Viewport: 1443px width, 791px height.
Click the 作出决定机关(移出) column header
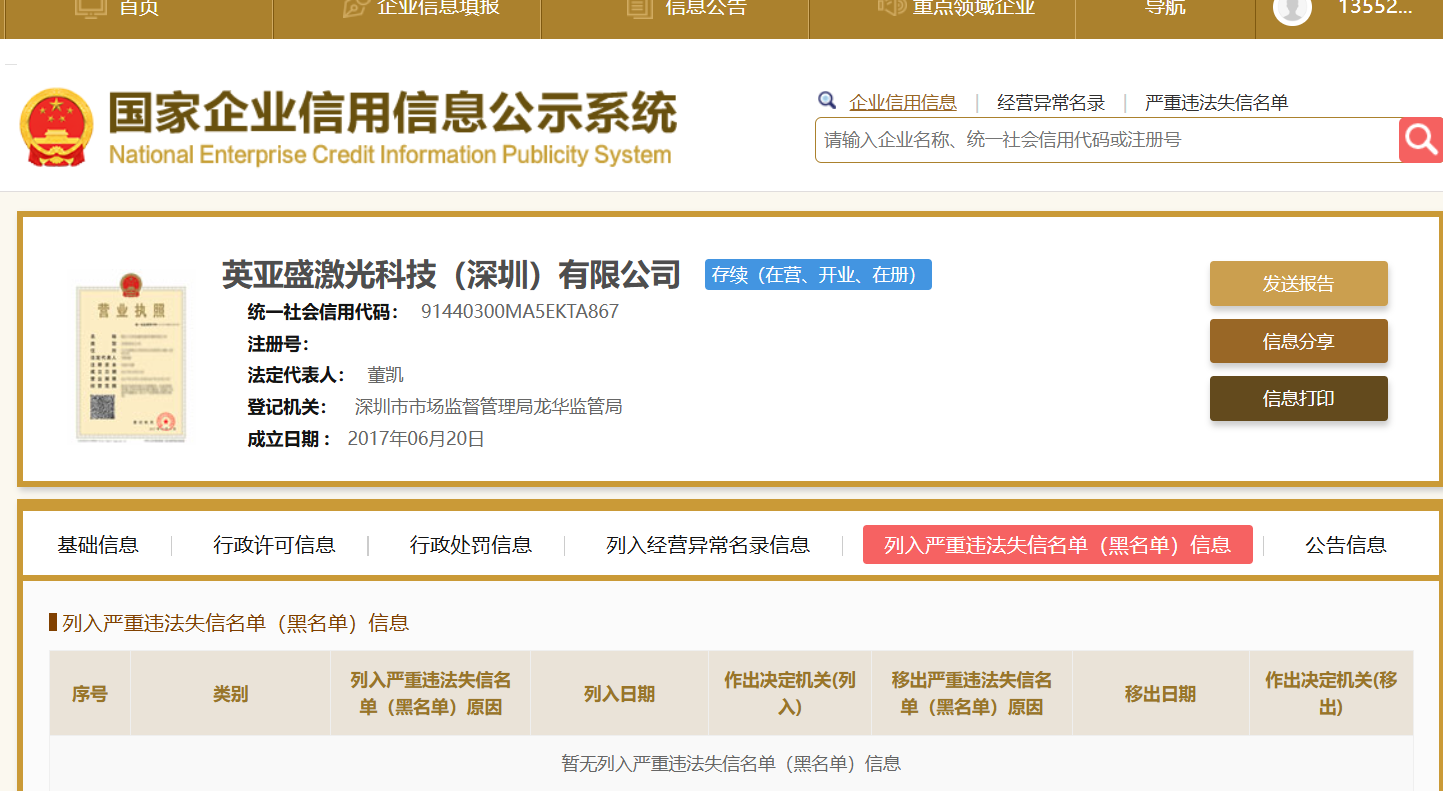click(1331, 694)
